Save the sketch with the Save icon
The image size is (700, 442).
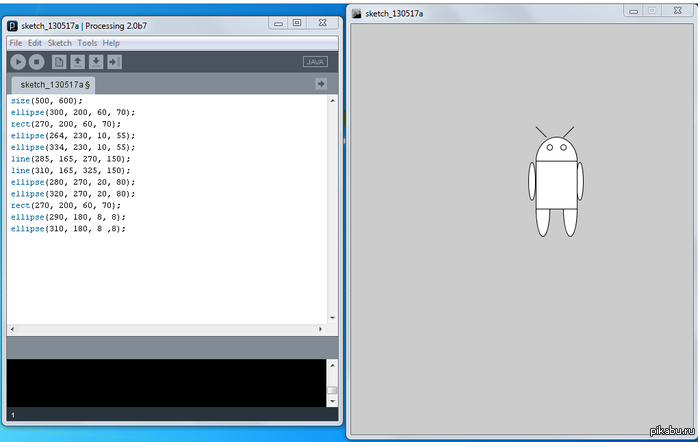point(96,62)
